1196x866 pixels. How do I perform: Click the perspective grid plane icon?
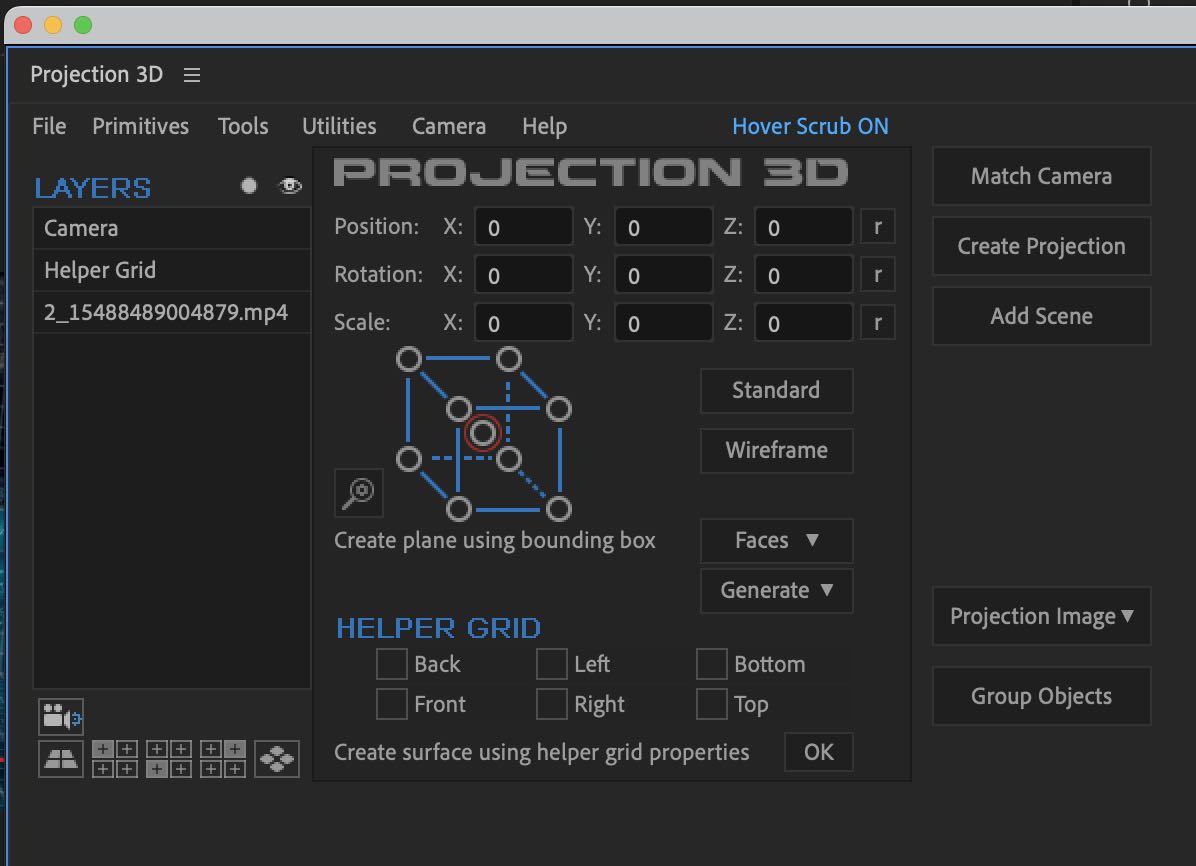click(x=61, y=759)
